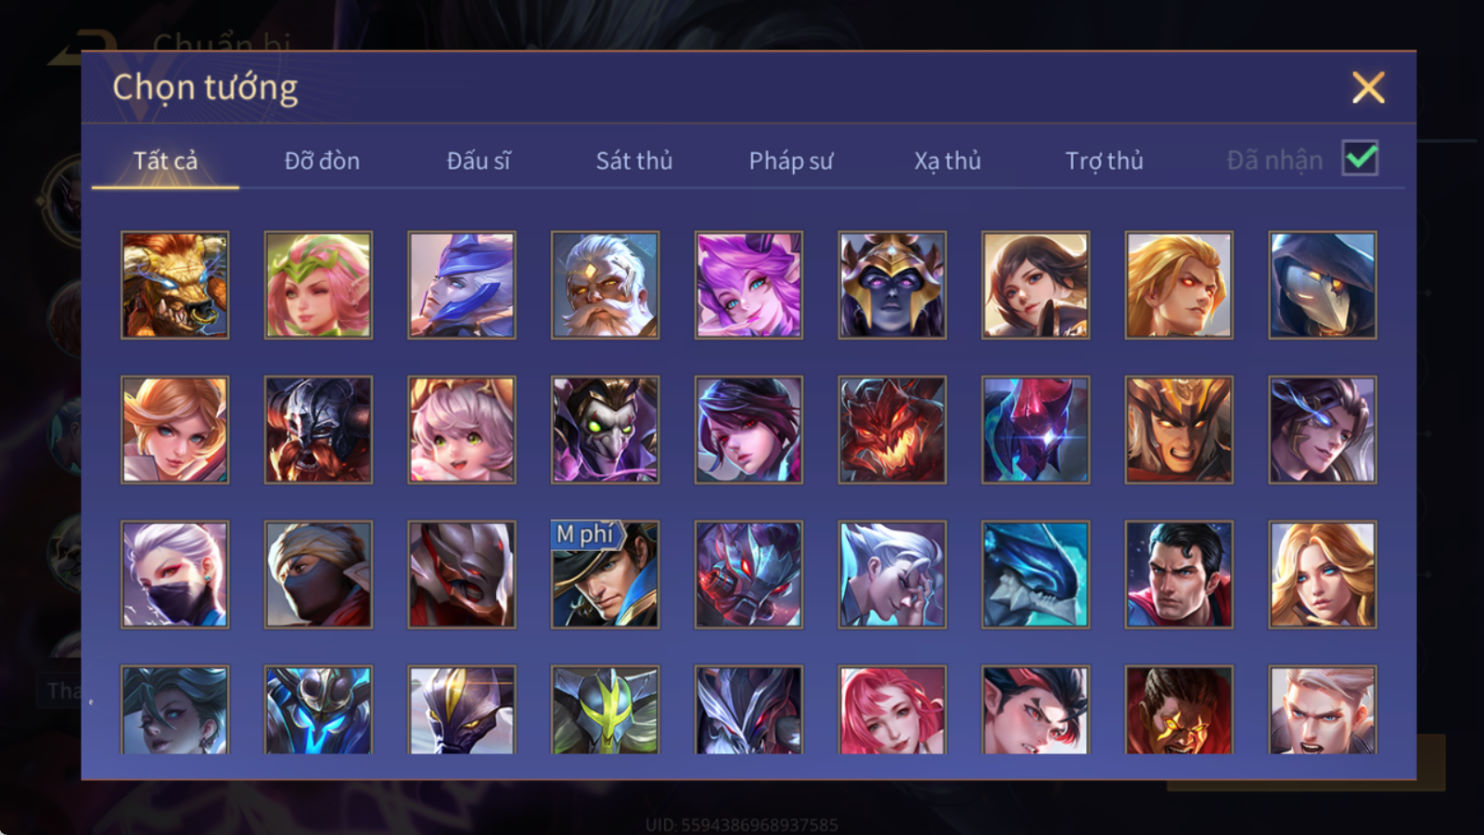Show the Sát thủ hero list
The width and height of the screenshot is (1484, 835).
(634, 160)
